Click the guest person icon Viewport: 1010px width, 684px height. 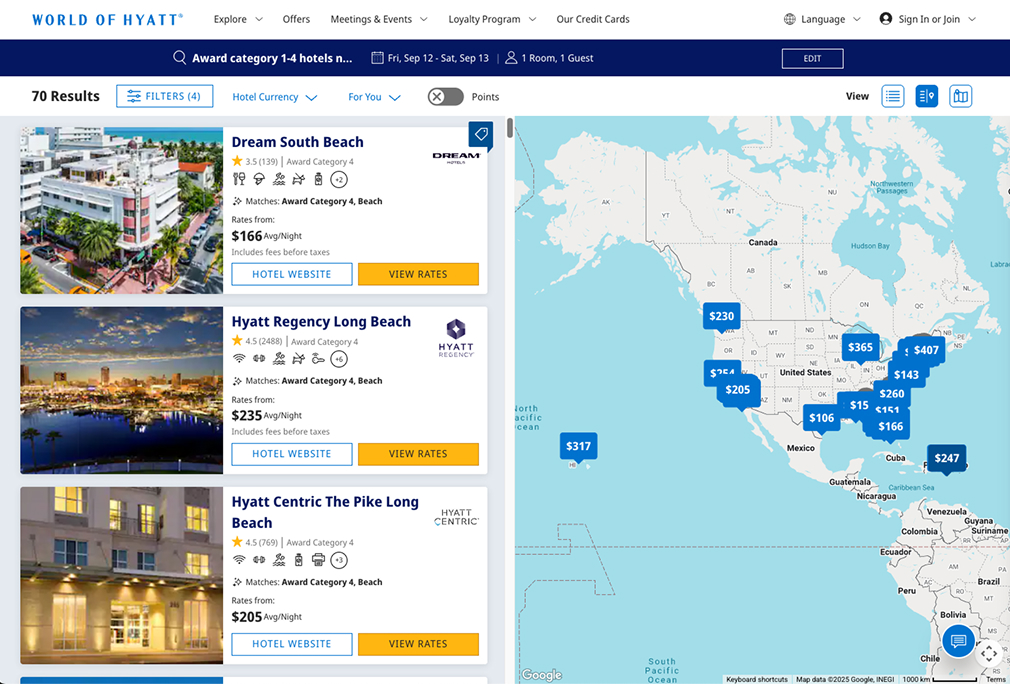pos(511,58)
